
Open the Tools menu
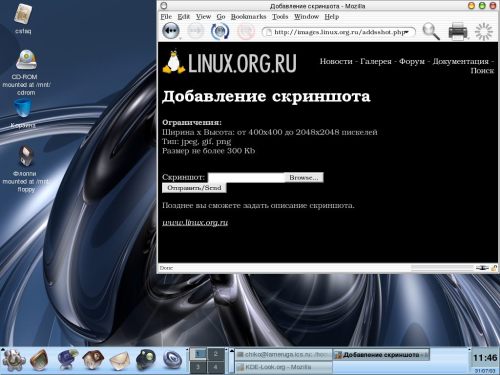click(x=280, y=16)
